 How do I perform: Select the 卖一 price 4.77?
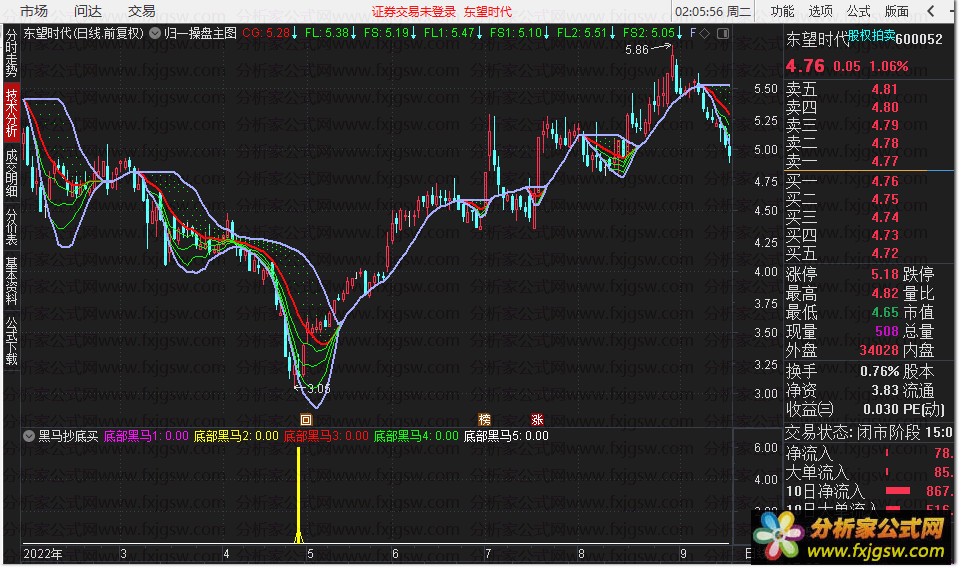tap(884, 161)
